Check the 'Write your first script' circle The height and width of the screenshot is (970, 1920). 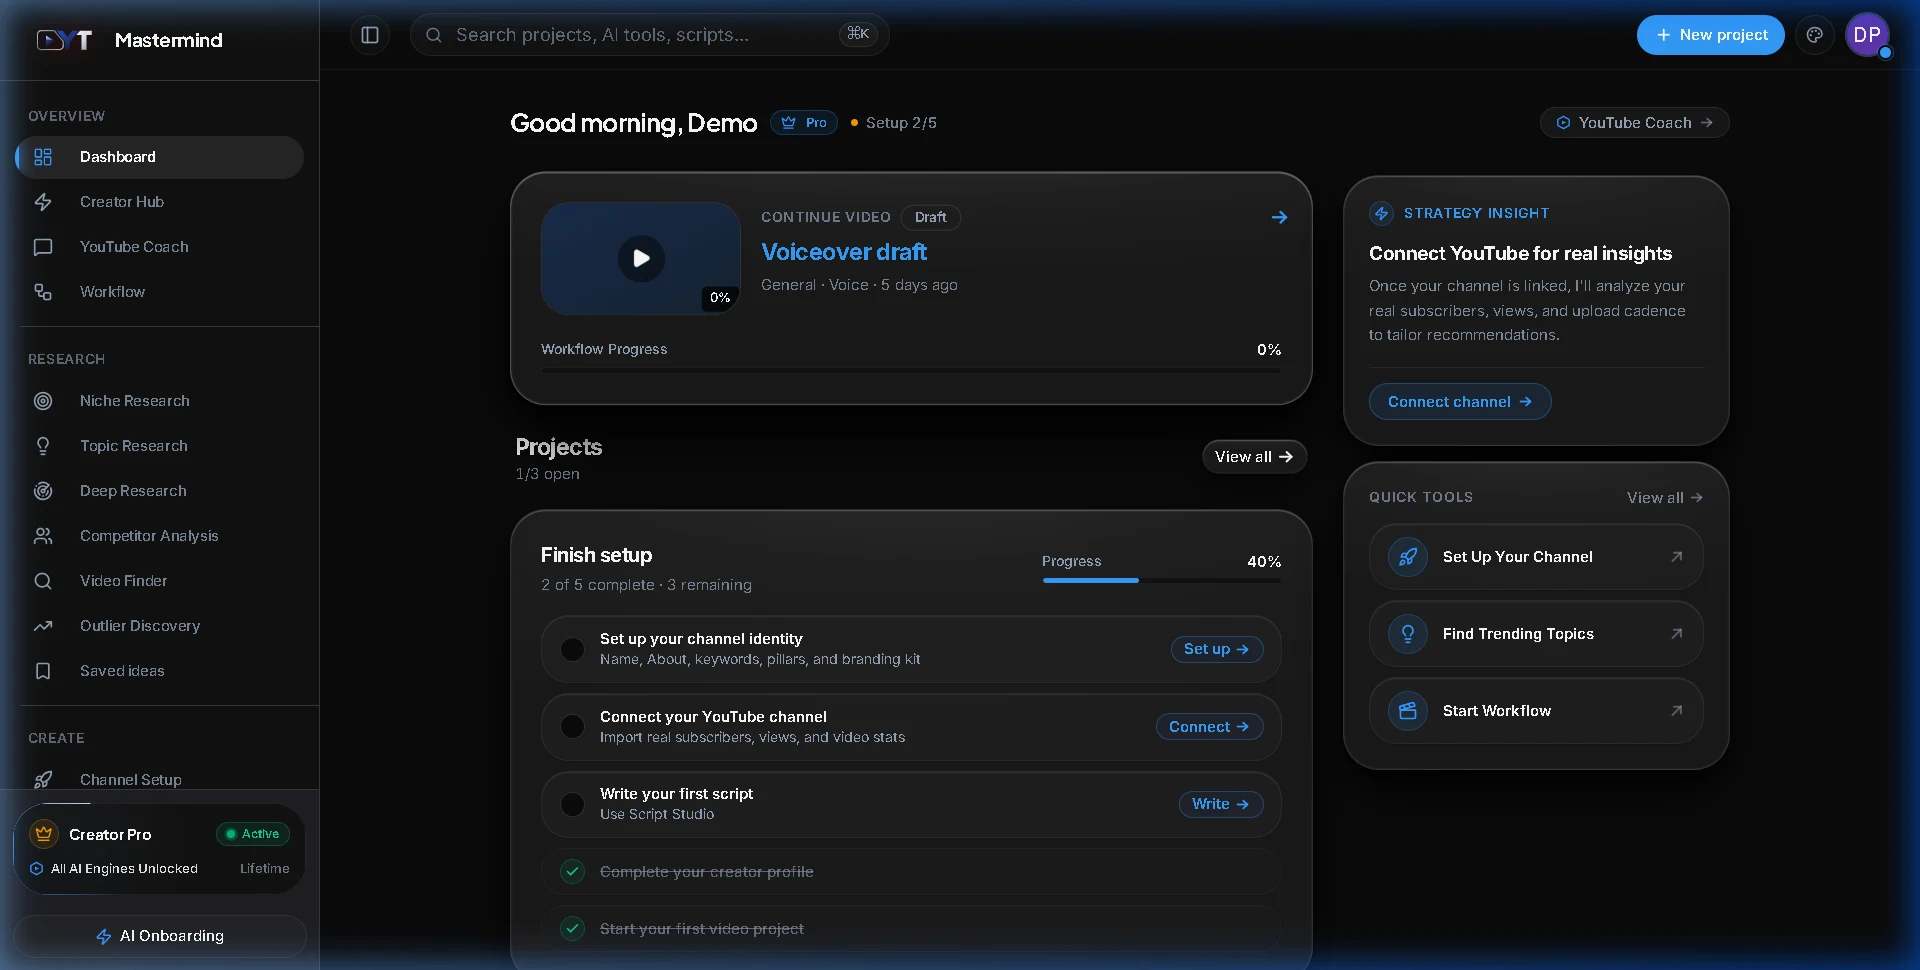[573, 804]
